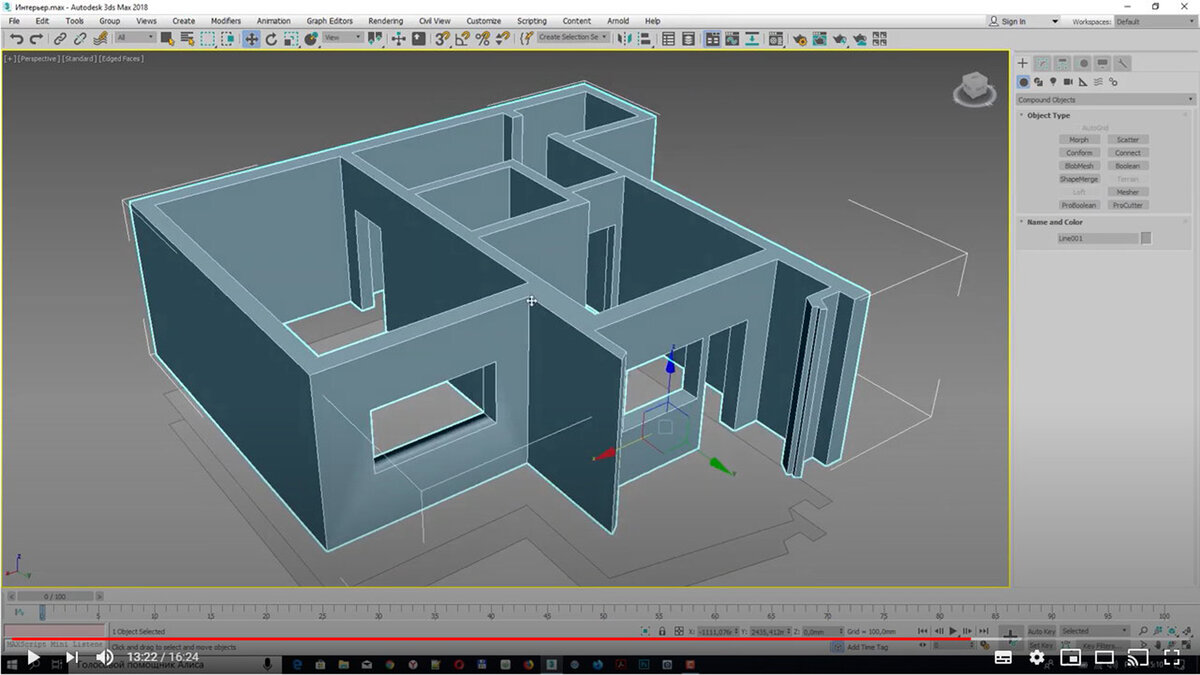Viewport: 1200px width, 675px height.
Task: Open the Material Editor icon
Action: point(775,39)
